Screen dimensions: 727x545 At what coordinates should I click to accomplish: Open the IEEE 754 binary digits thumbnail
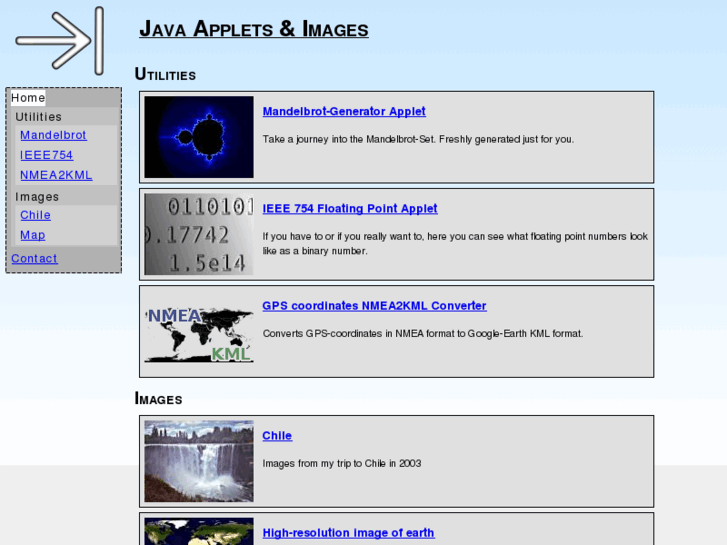tap(199, 234)
